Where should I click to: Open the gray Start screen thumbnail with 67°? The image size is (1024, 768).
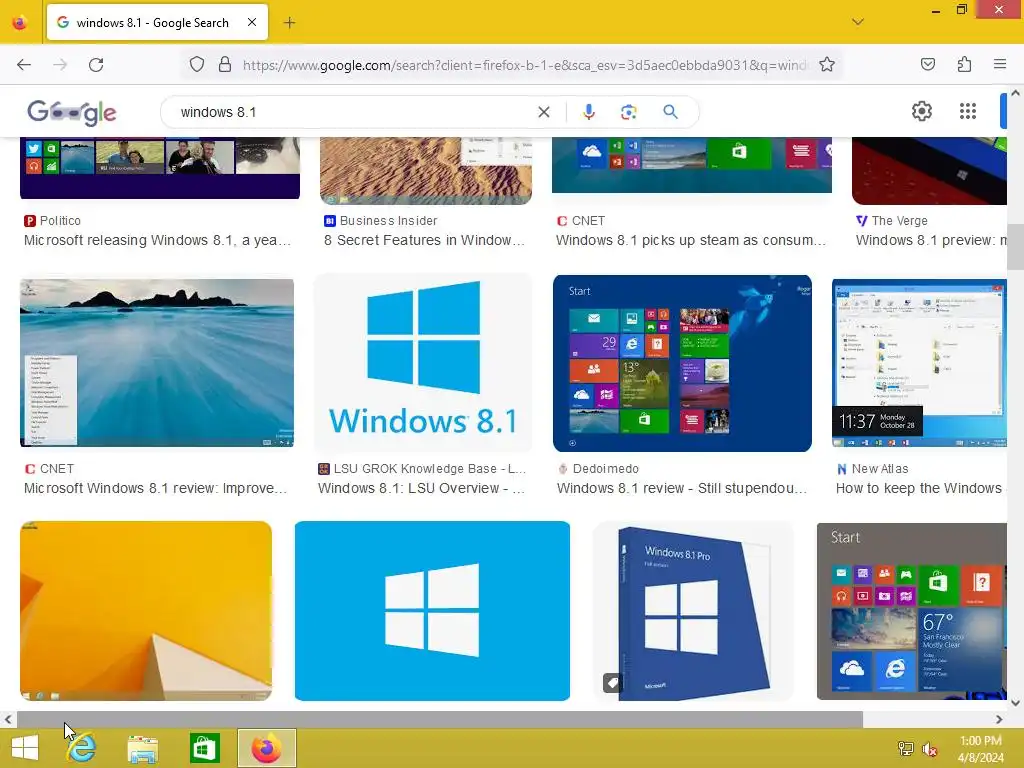[912, 611]
